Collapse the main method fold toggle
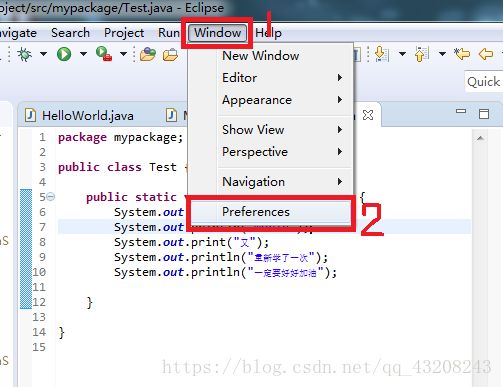The width and height of the screenshot is (503, 387). pos(50,197)
